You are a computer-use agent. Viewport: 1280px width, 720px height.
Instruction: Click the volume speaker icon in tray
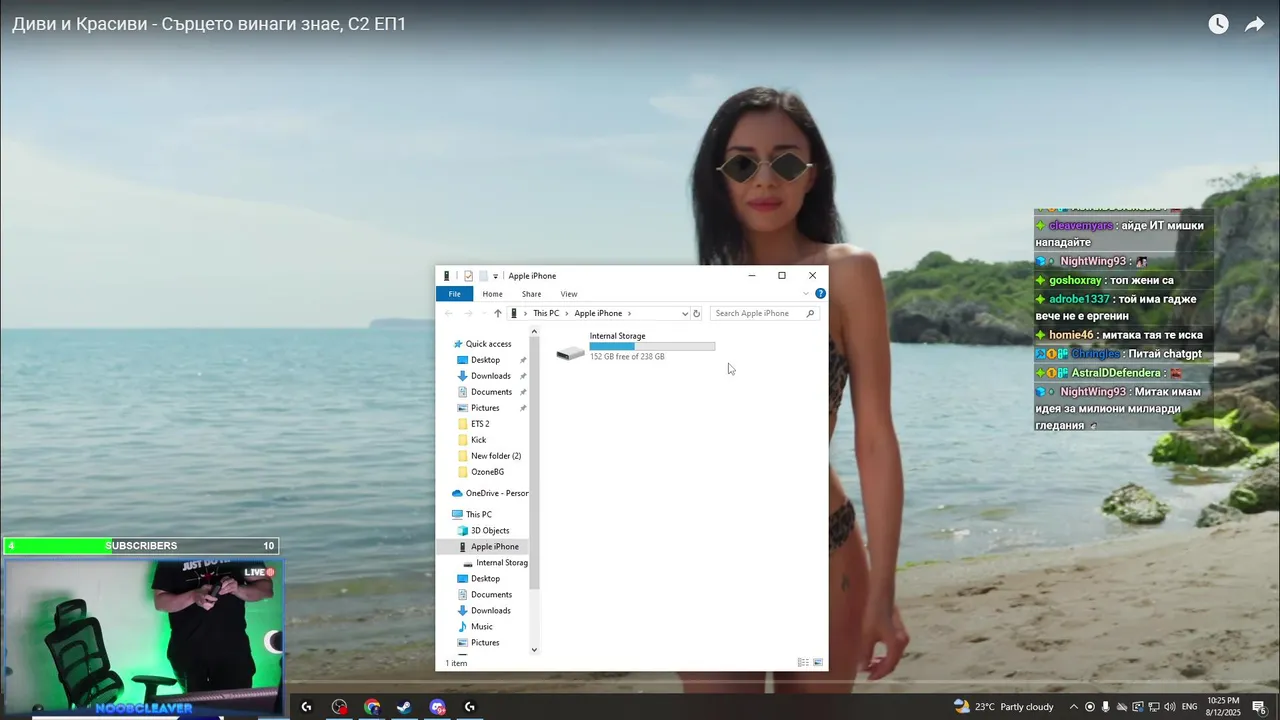click(1169, 707)
